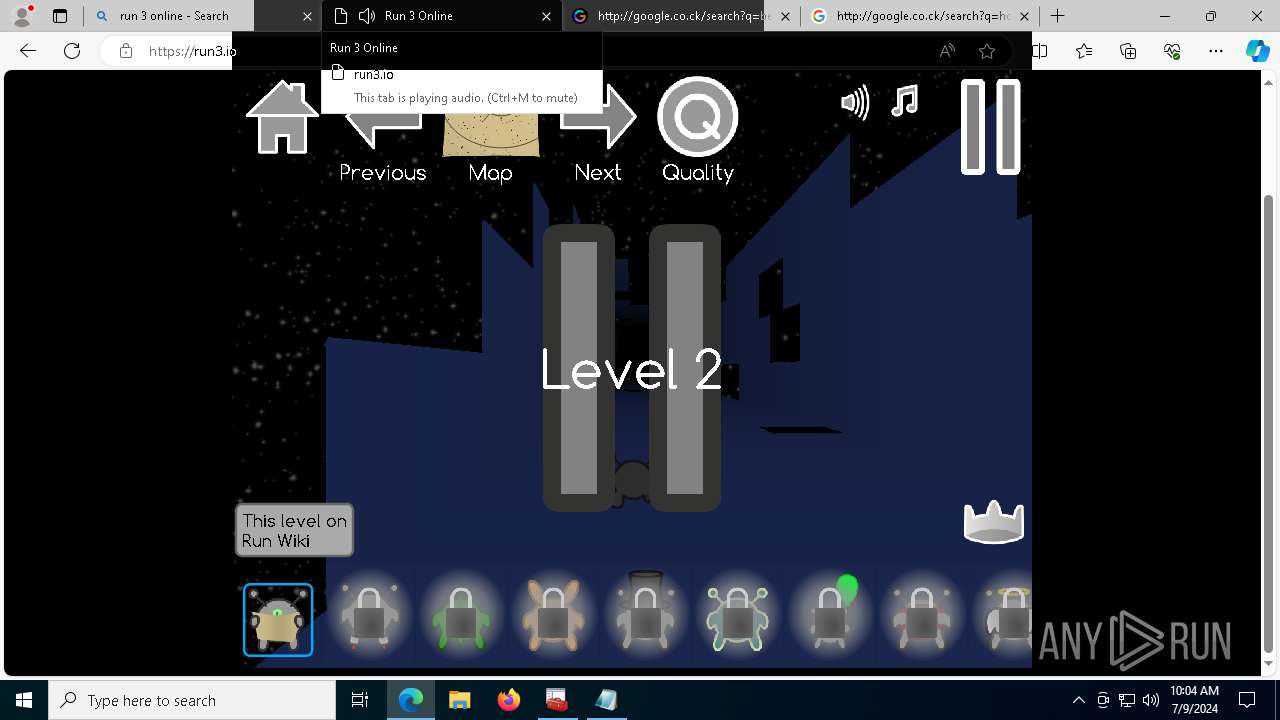The width and height of the screenshot is (1280, 720).
Task: Open browser Collections
Action: pyautogui.click(x=1128, y=51)
